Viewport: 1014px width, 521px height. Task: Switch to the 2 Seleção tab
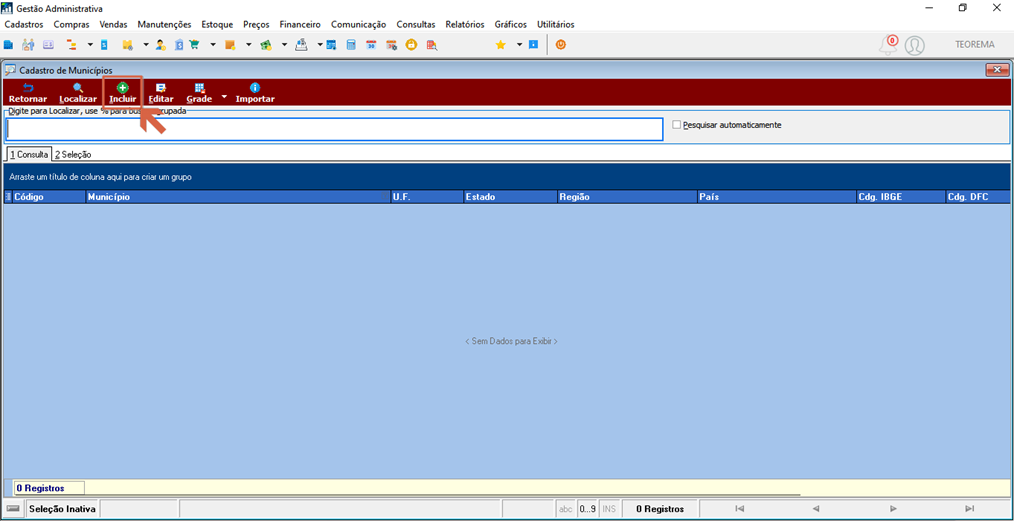point(72,154)
